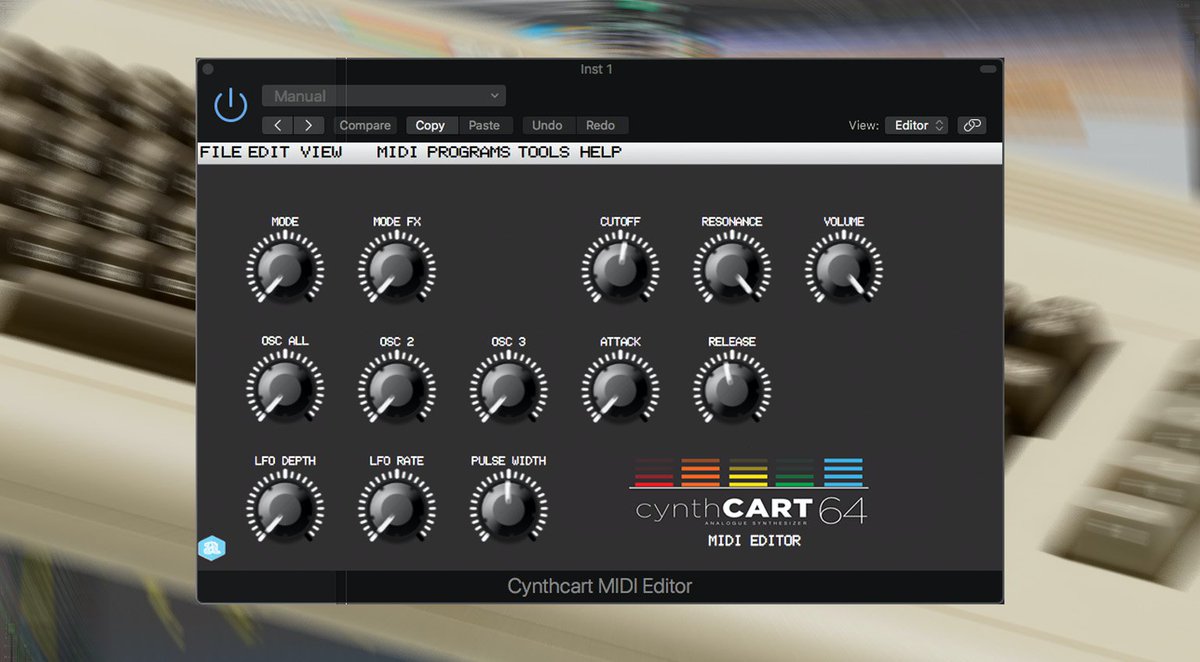The height and width of the screenshot is (662, 1200).
Task: Click the CUTOFF knob
Action: 620,268
